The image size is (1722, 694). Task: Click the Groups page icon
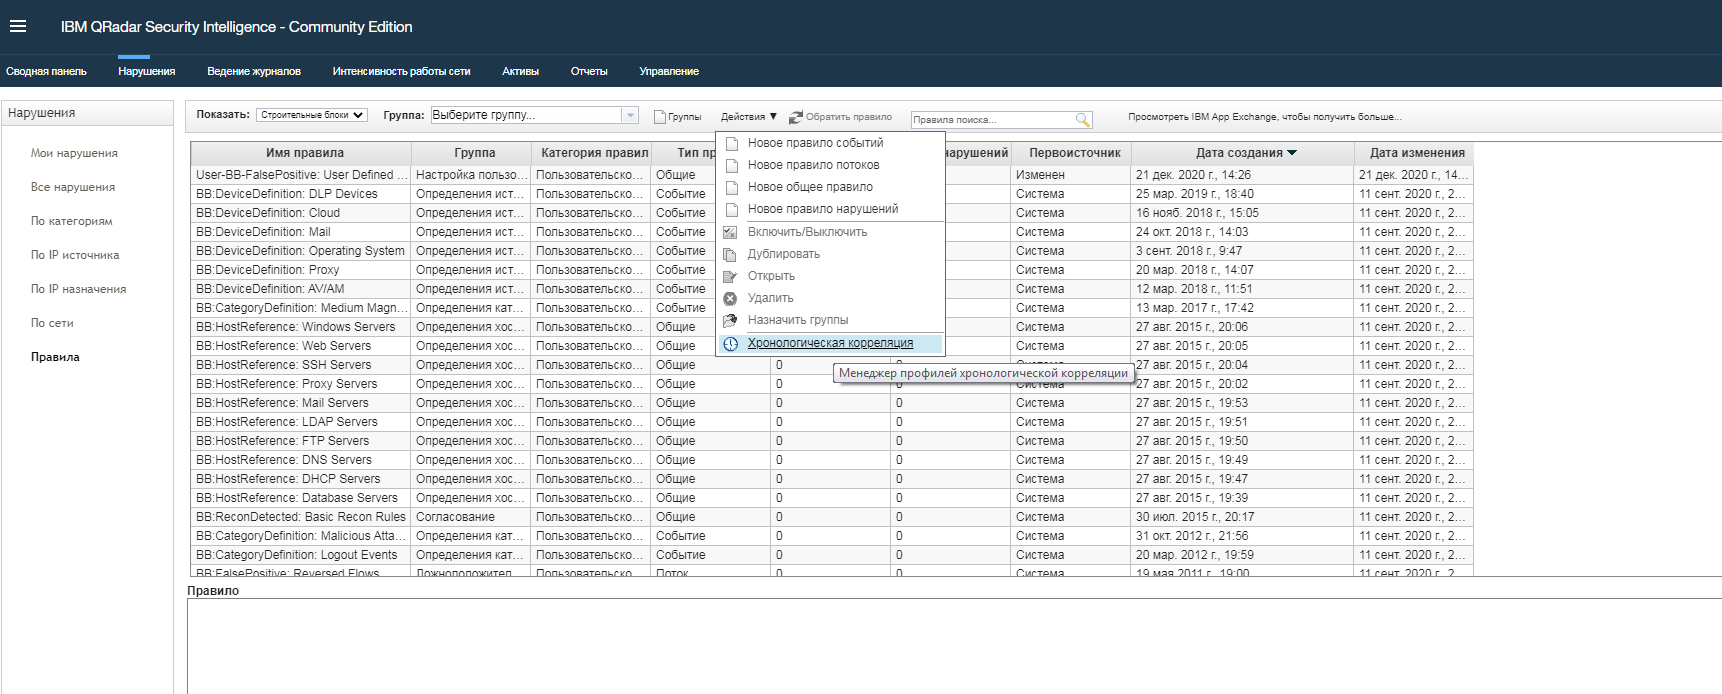(660, 117)
